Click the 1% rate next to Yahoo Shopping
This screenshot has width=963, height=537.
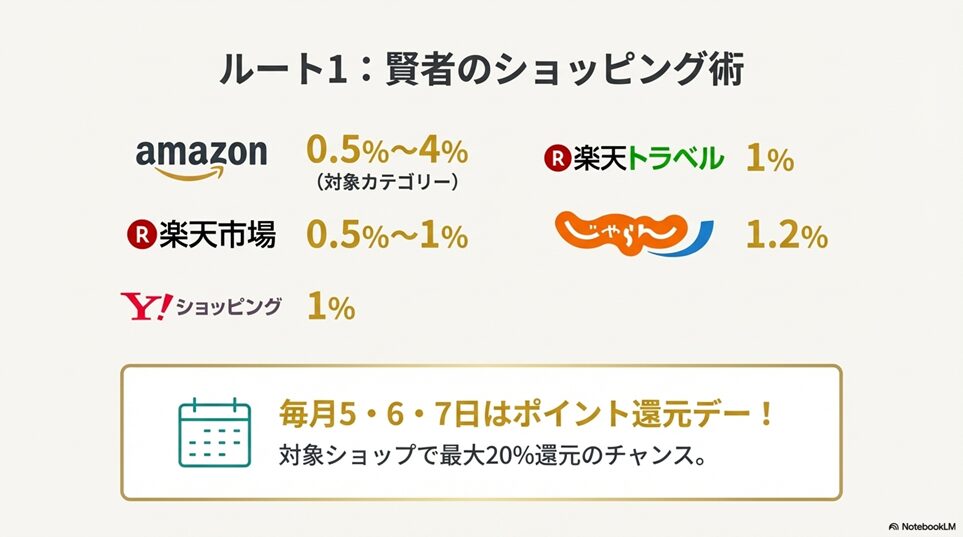330,308
